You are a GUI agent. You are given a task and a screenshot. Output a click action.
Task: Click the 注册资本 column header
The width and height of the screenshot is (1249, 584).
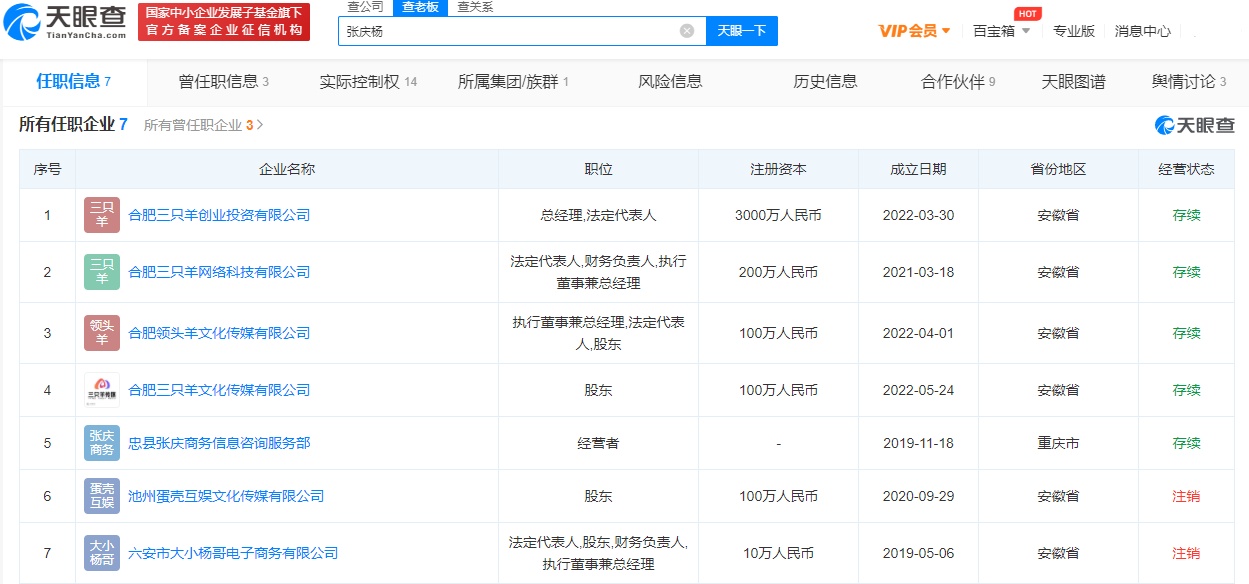(x=778, y=169)
